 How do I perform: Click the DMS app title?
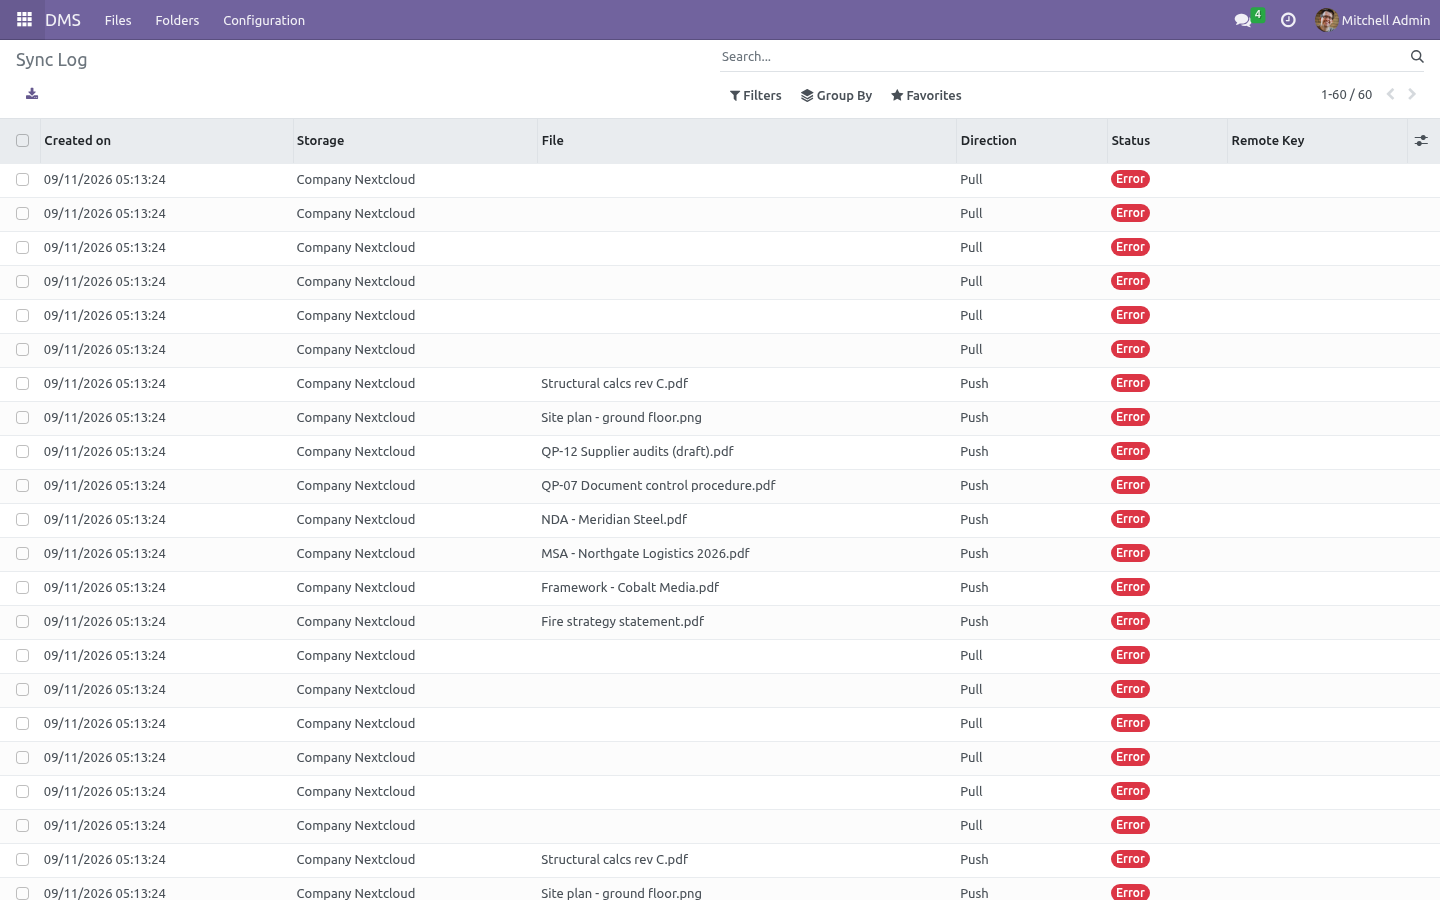click(63, 20)
